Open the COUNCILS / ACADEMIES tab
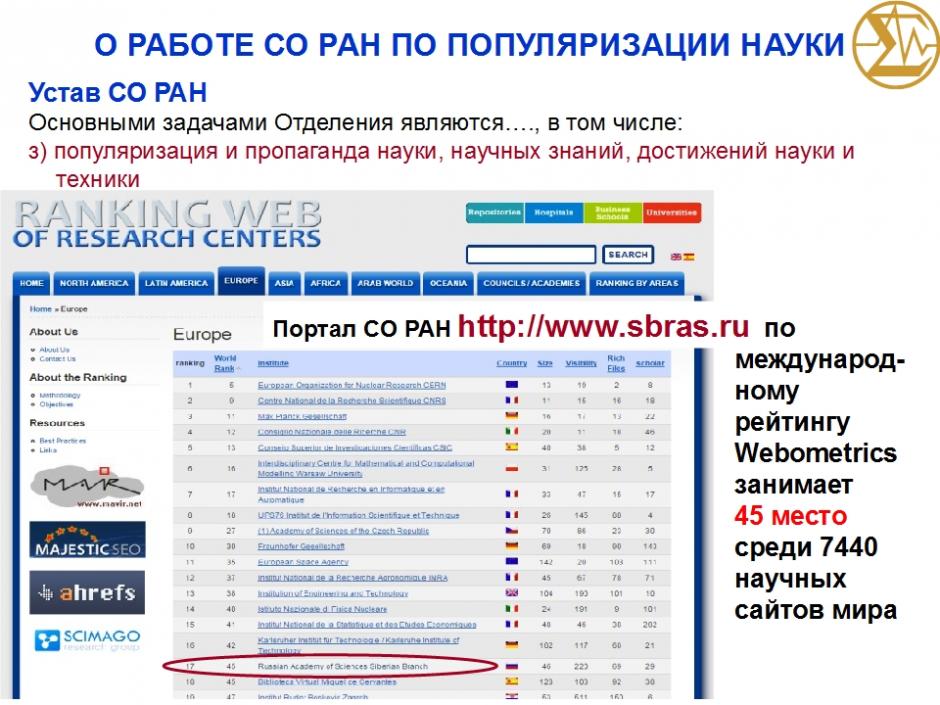Viewport: 940px width, 705px height. [x=532, y=283]
